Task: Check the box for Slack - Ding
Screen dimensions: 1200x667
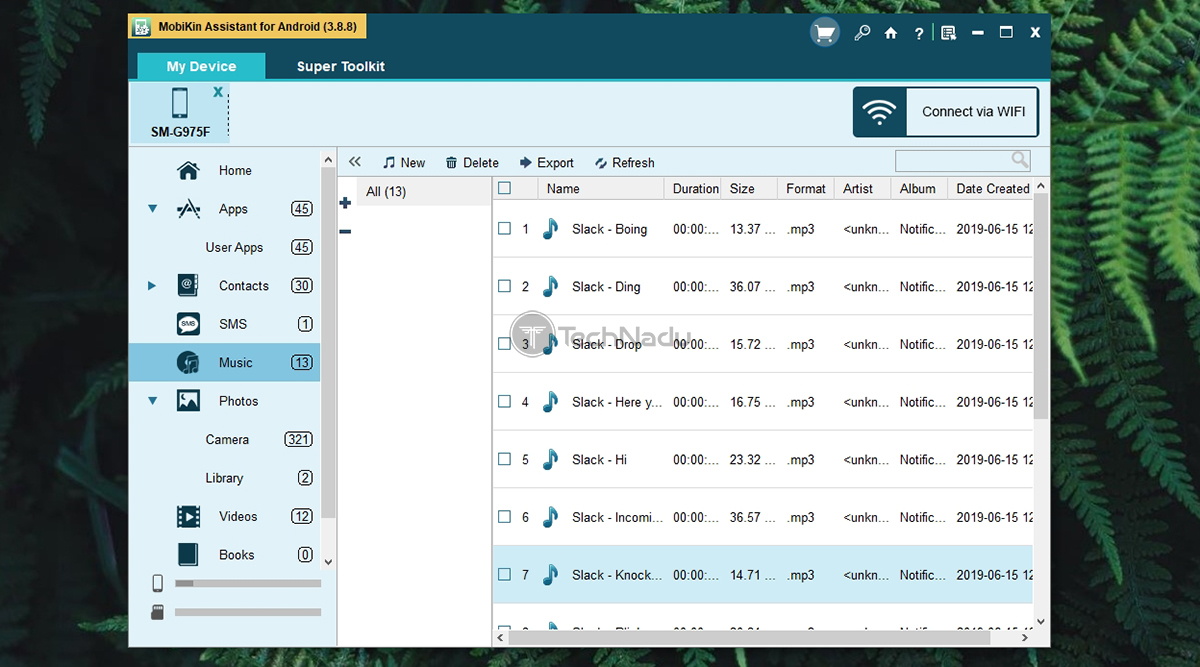Action: click(504, 286)
